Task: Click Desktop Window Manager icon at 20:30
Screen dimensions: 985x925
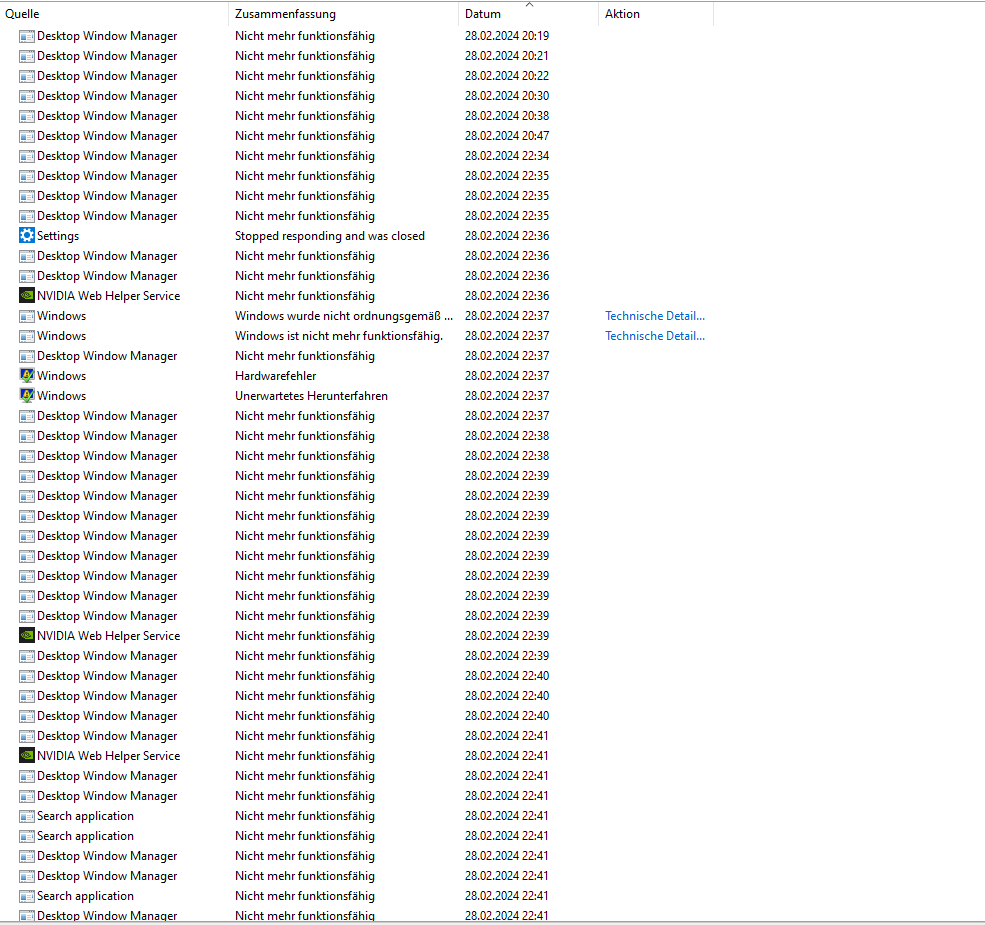Action: 26,97
